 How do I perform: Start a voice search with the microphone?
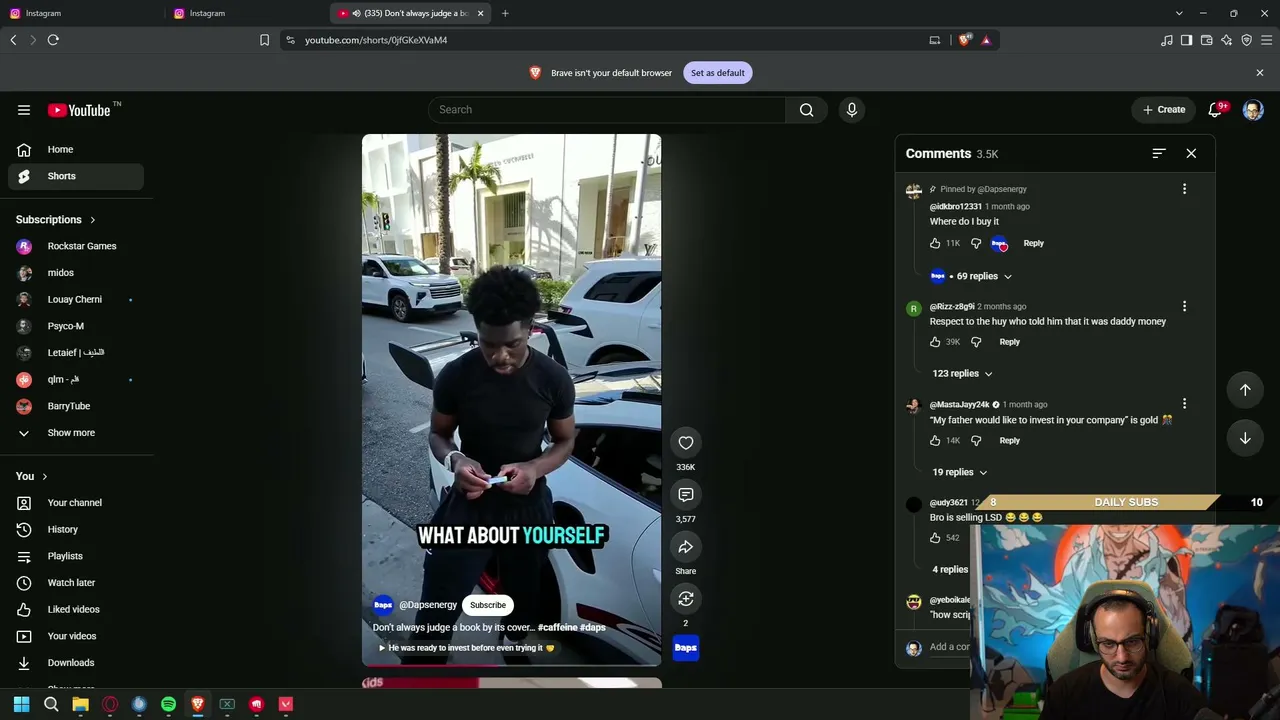tap(852, 110)
